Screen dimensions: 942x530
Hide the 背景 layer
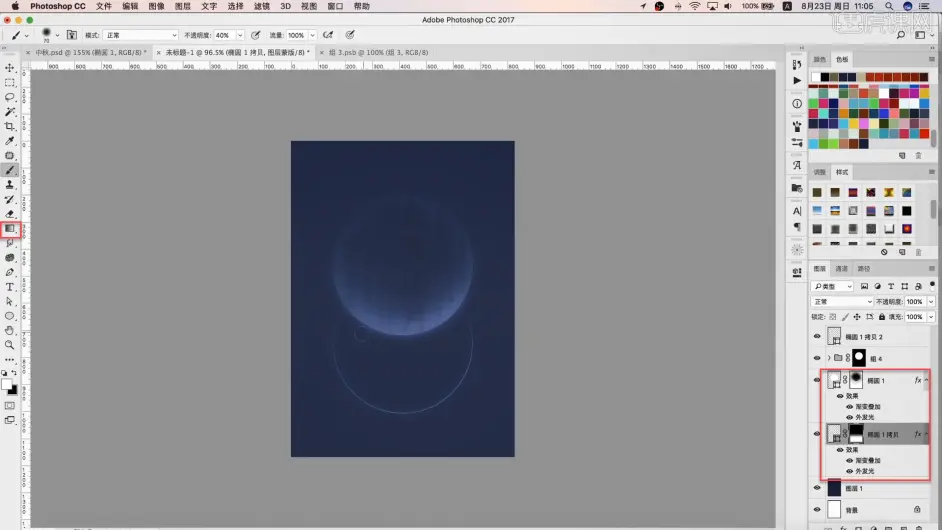click(816, 510)
